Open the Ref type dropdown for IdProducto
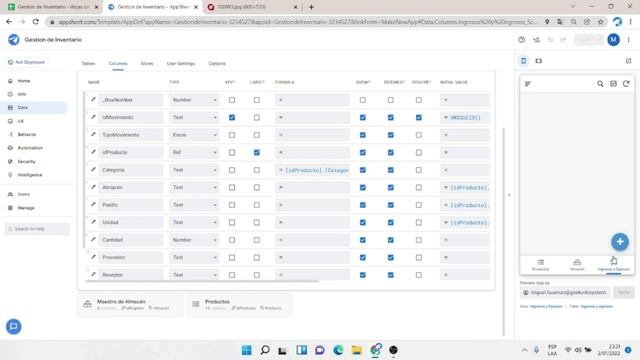640x360 pixels. [194, 152]
